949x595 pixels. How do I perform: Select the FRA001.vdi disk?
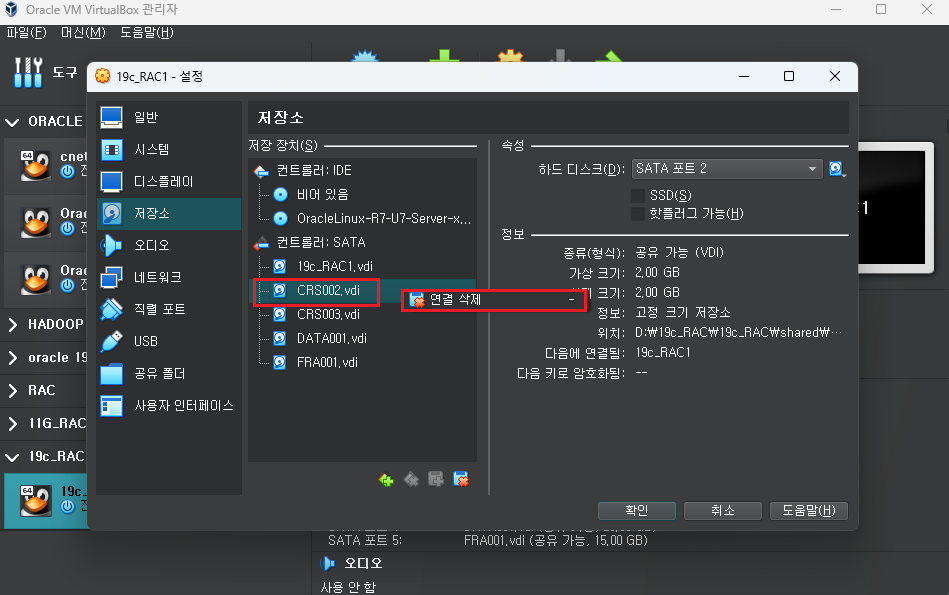tap(327, 363)
